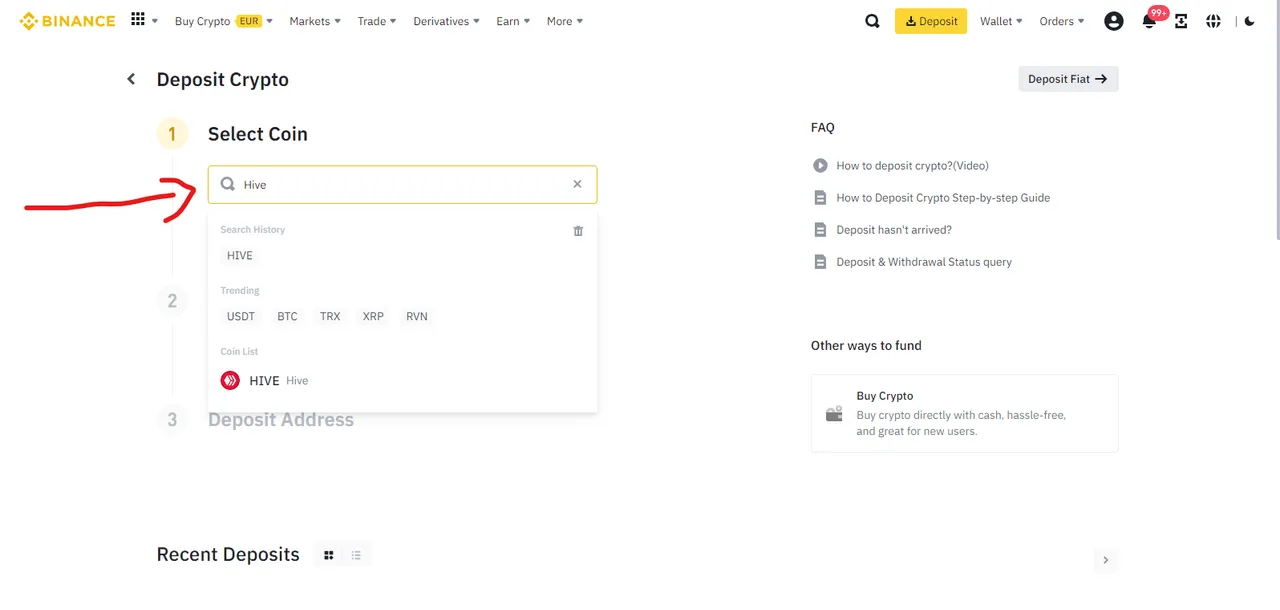Expand the Trade menu
The width and height of the screenshot is (1280, 610).
[377, 21]
